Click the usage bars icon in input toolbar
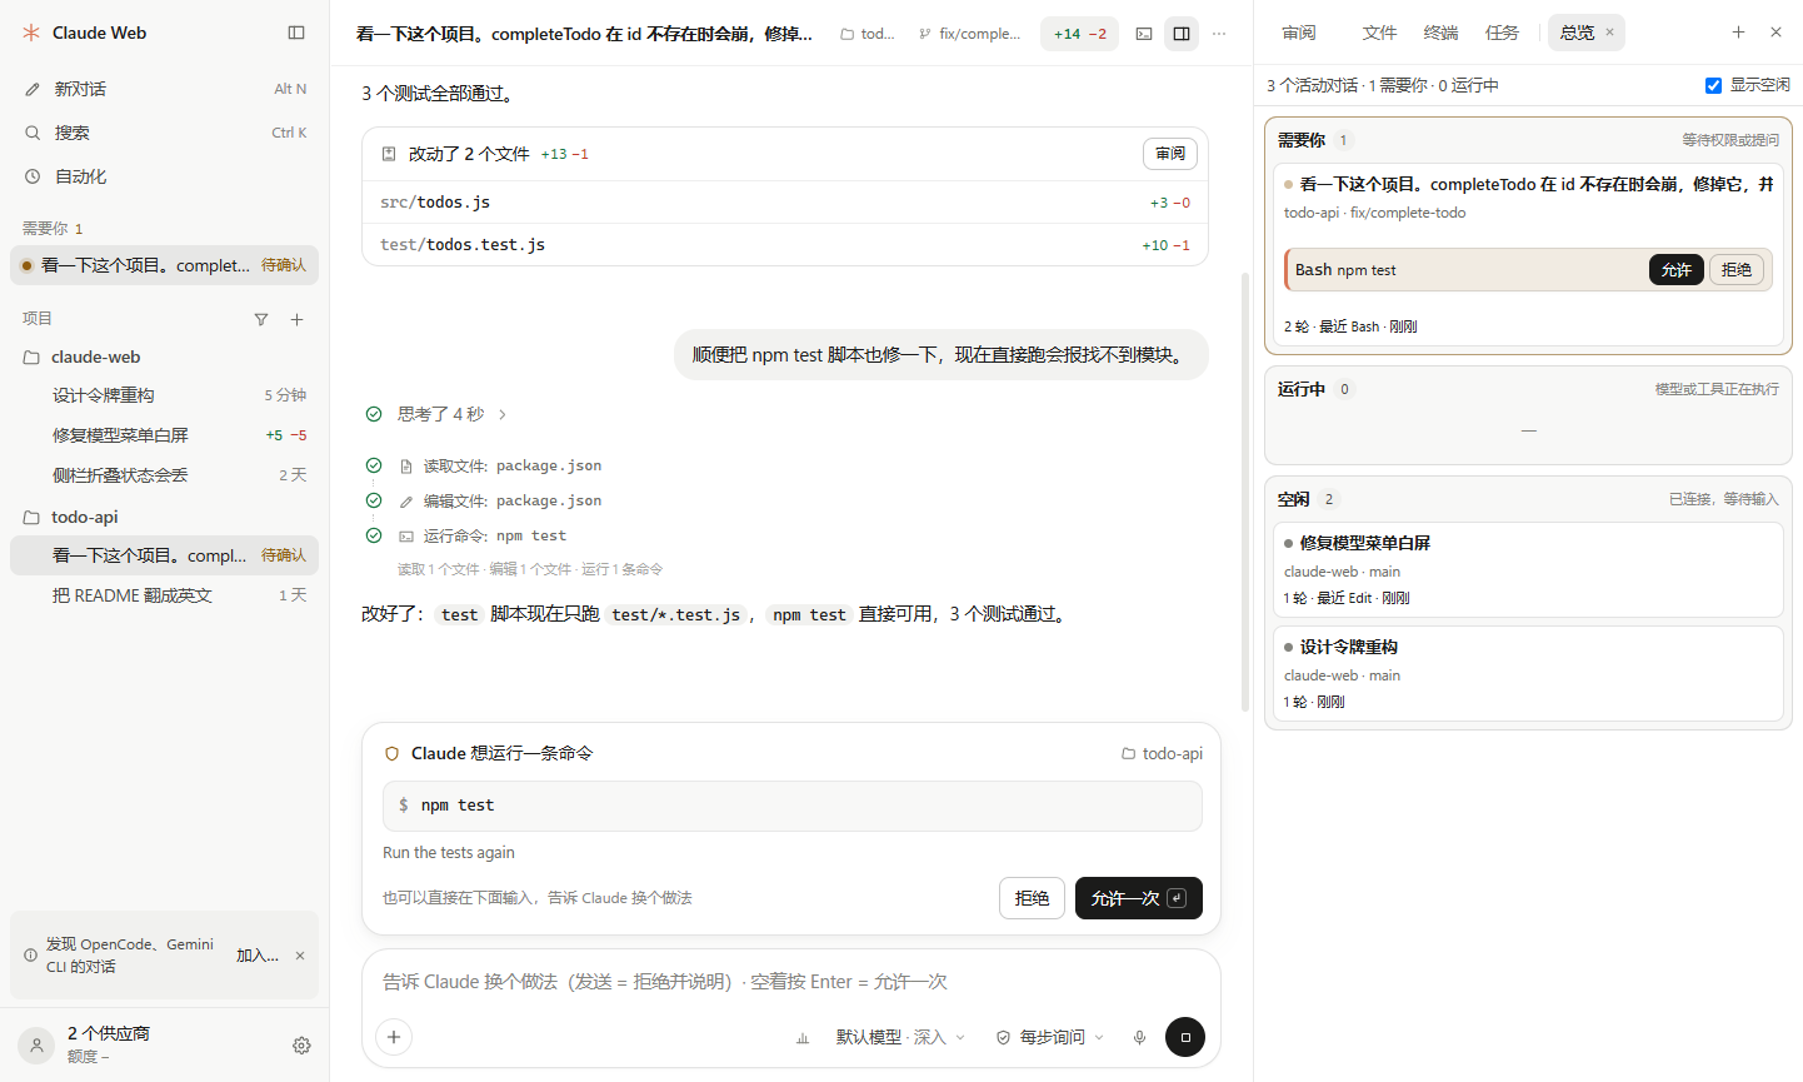The width and height of the screenshot is (1803, 1082). [x=802, y=1038]
